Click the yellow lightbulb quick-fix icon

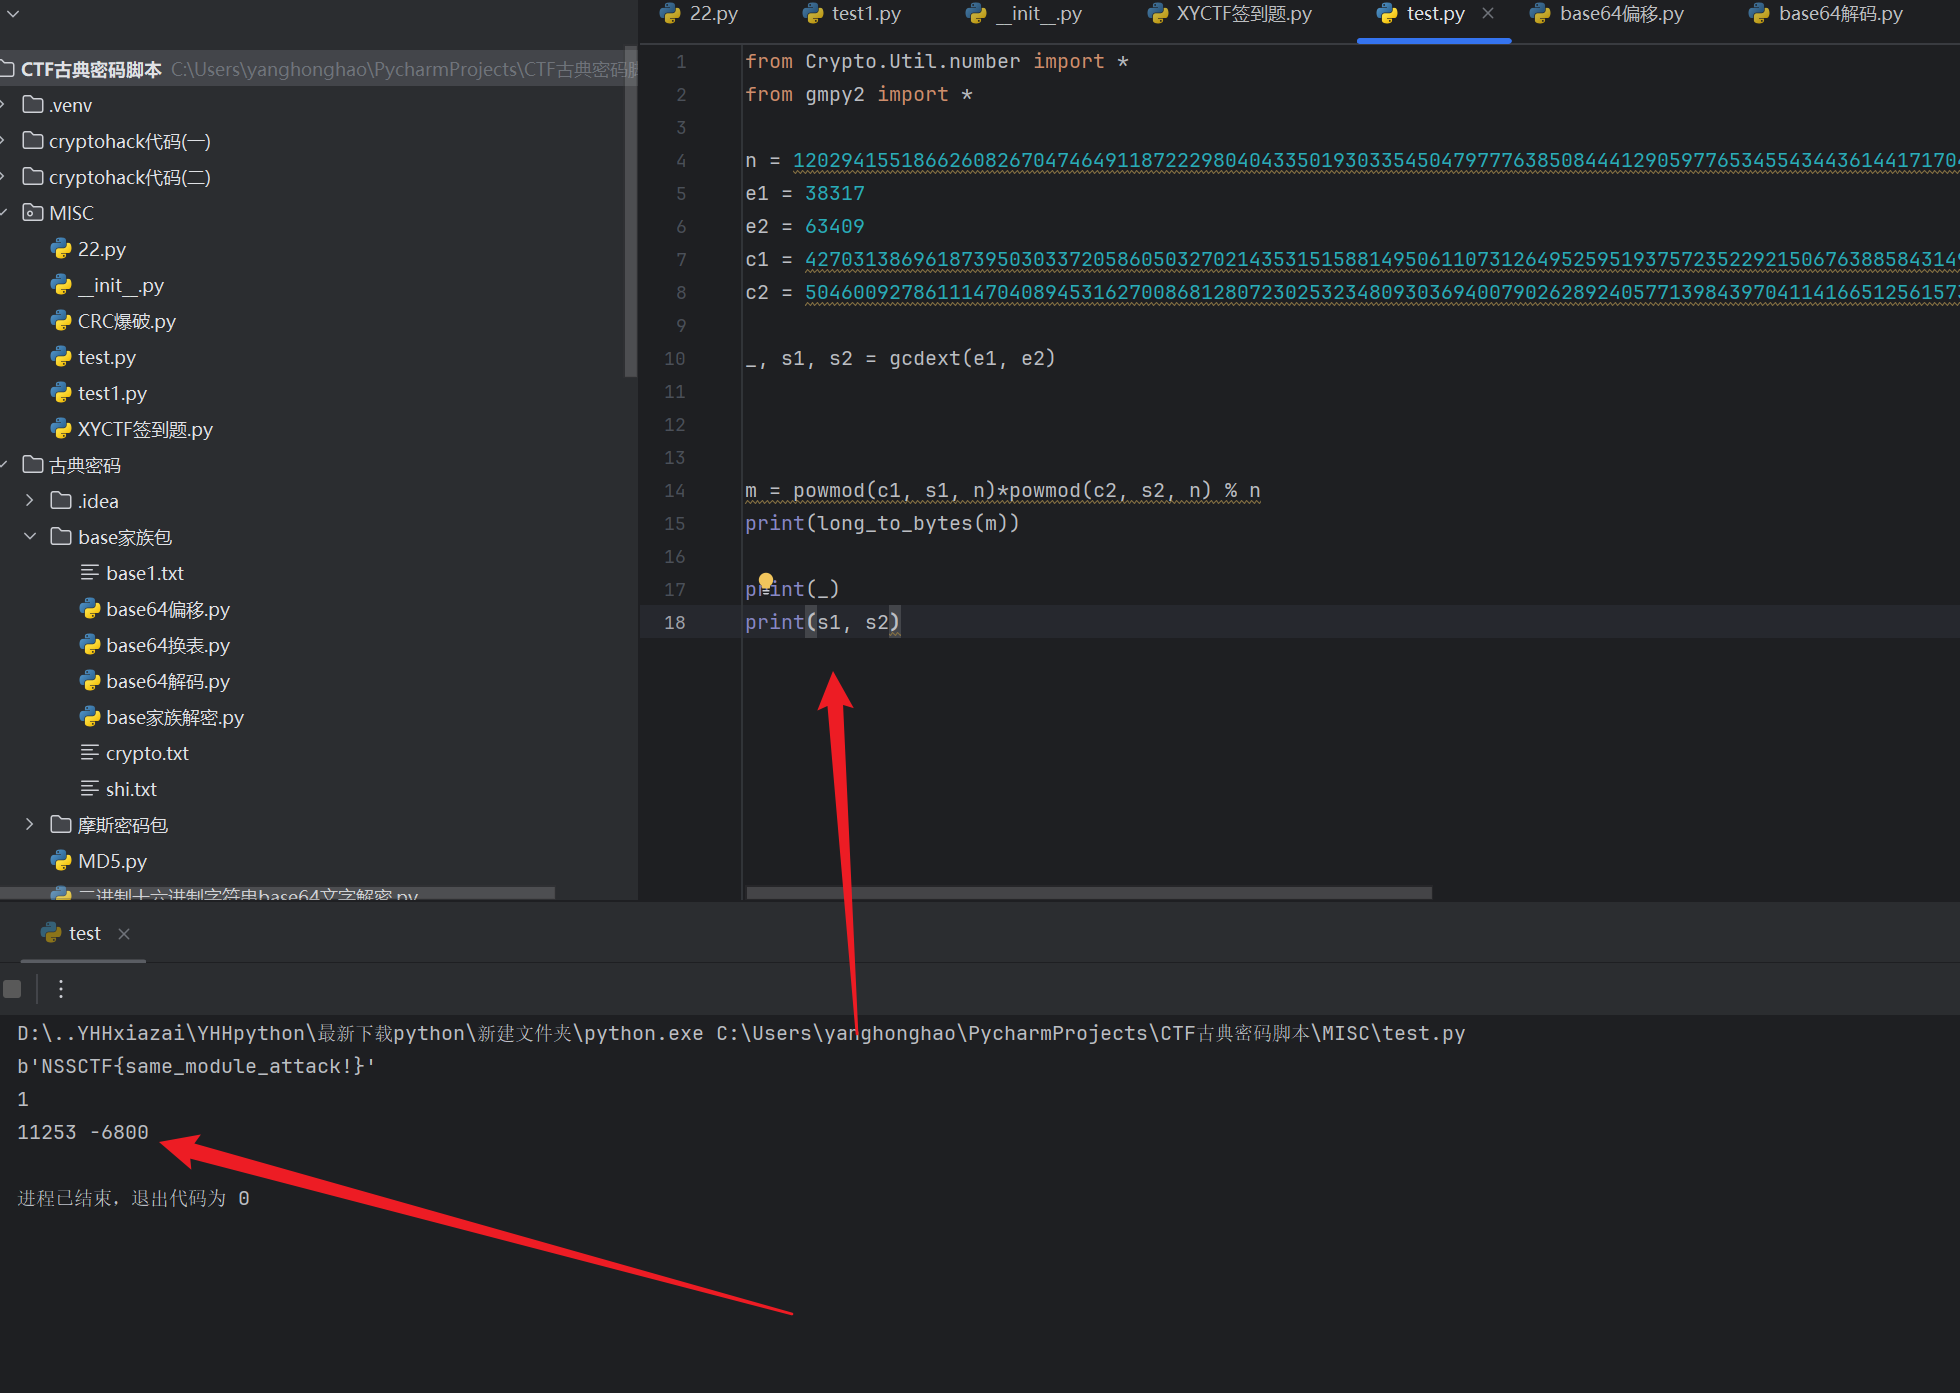766,581
